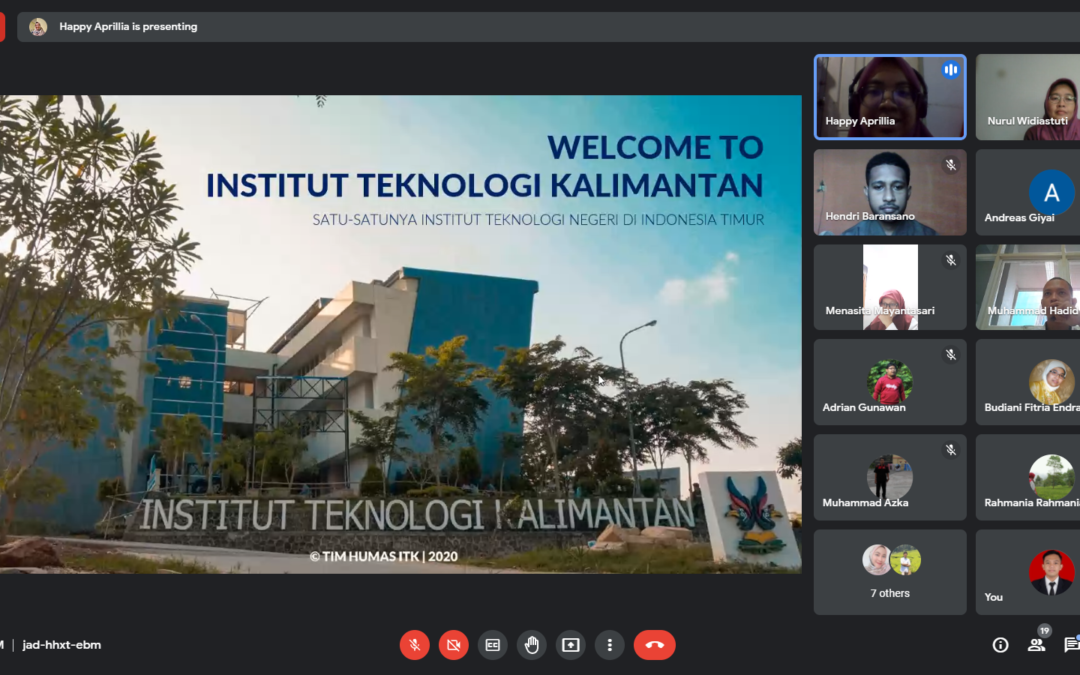
Task: Click presenter avatar in top banner
Action: pyautogui.click(x=38, y=26)
